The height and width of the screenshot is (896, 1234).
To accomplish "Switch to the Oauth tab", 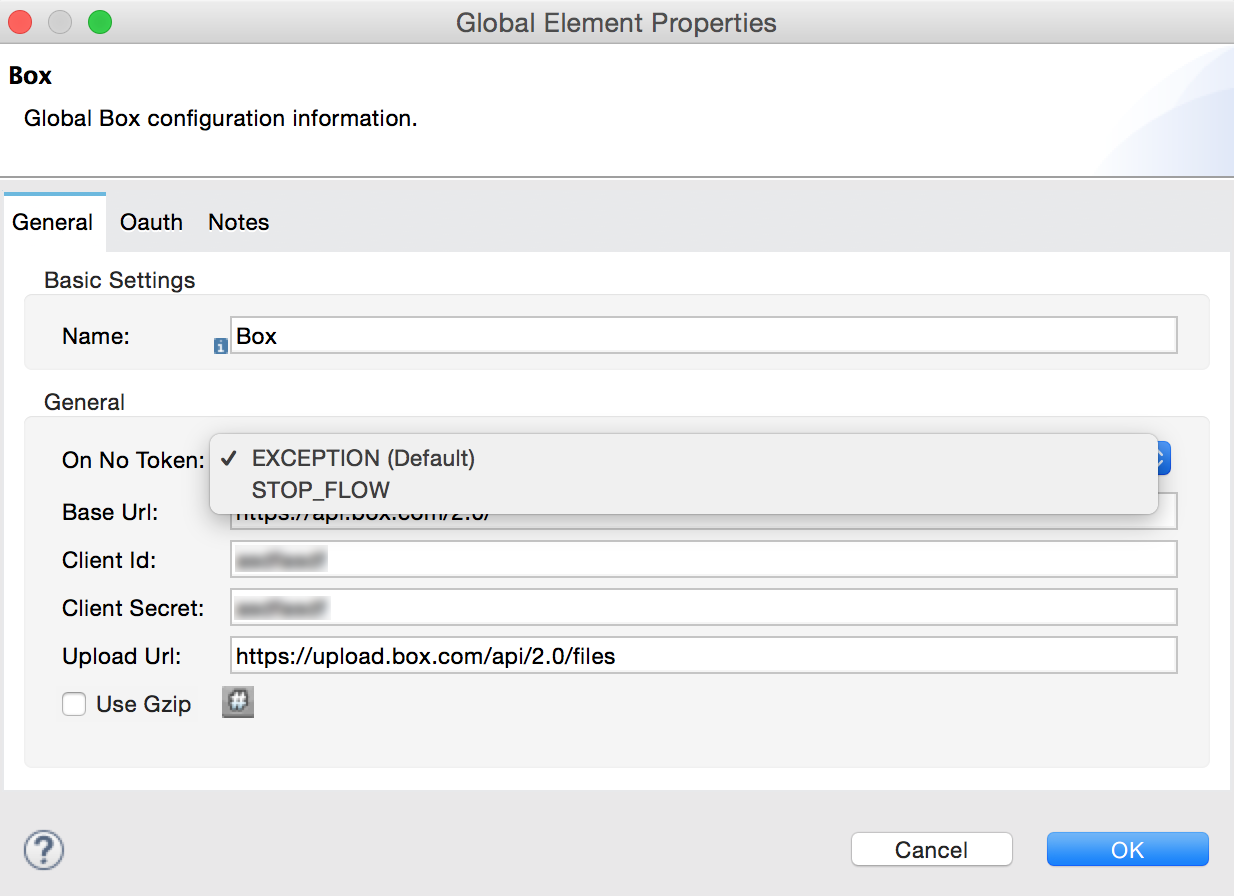I will 150,222.
